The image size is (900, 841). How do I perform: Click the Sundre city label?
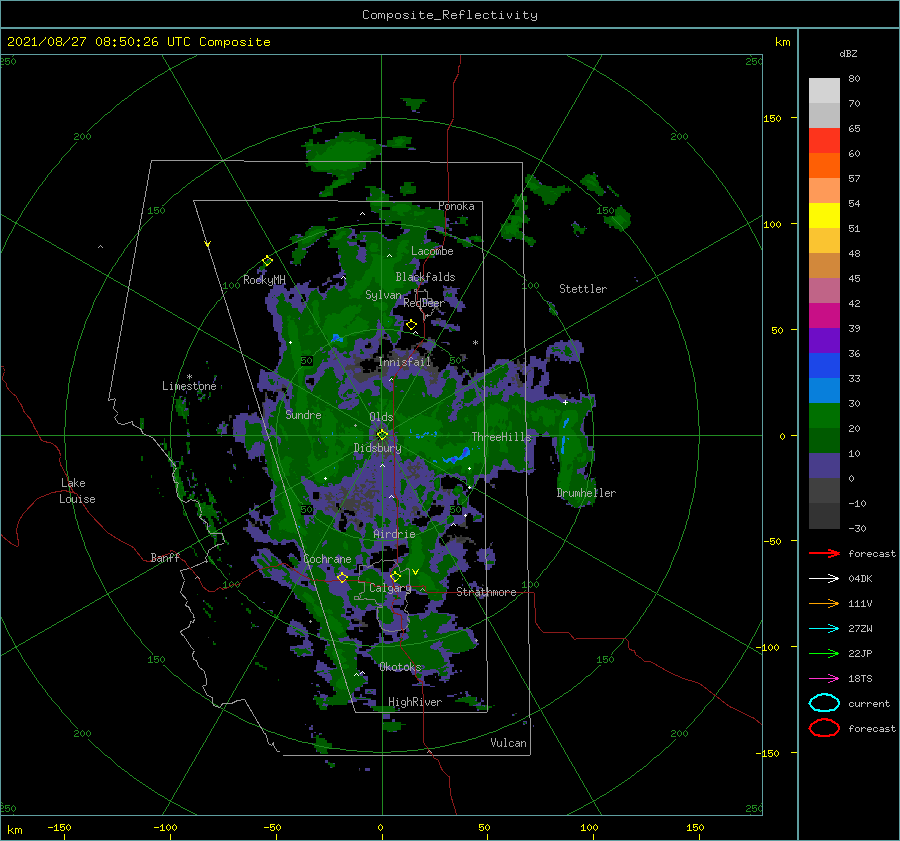click(x=303, y=414)
